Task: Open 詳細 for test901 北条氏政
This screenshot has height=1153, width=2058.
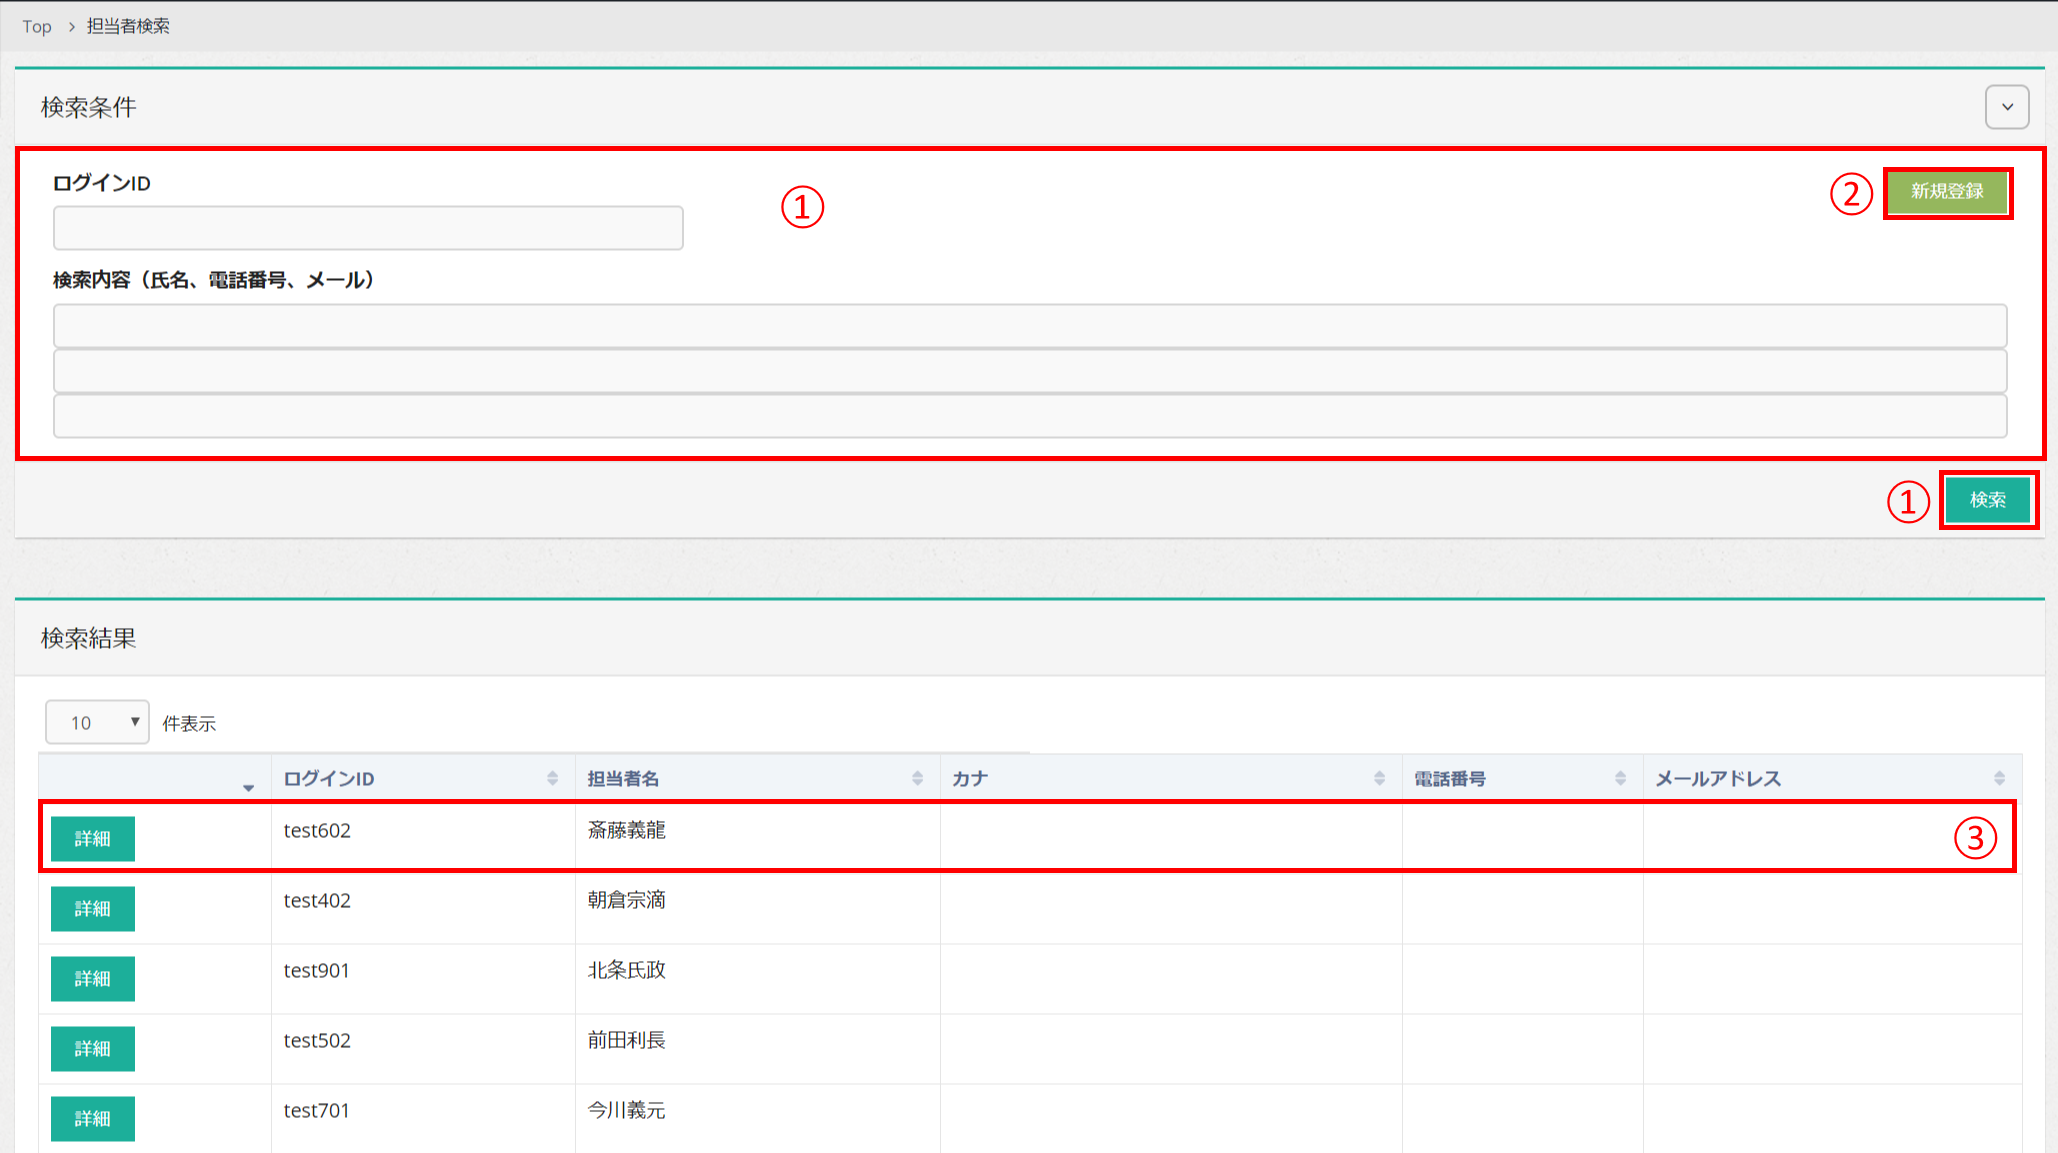Action: point(93,979)
